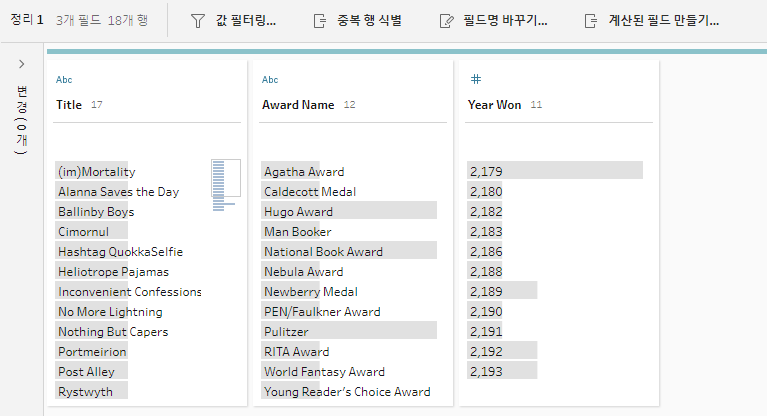767x416 pixels.
Task: Select the Portmeirion value
Action: click(x=92, y=352)
